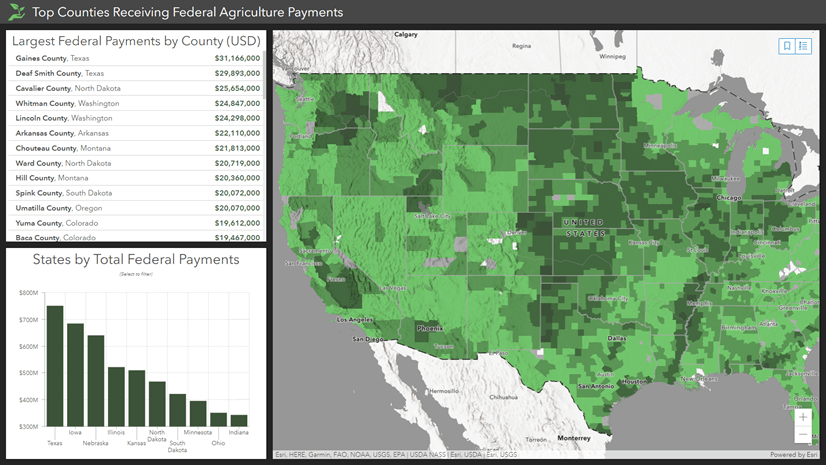Select Arkansas County, Arkansas row
Image resolution: width=826 pixels, height=465 pixels.
(136, 133)
